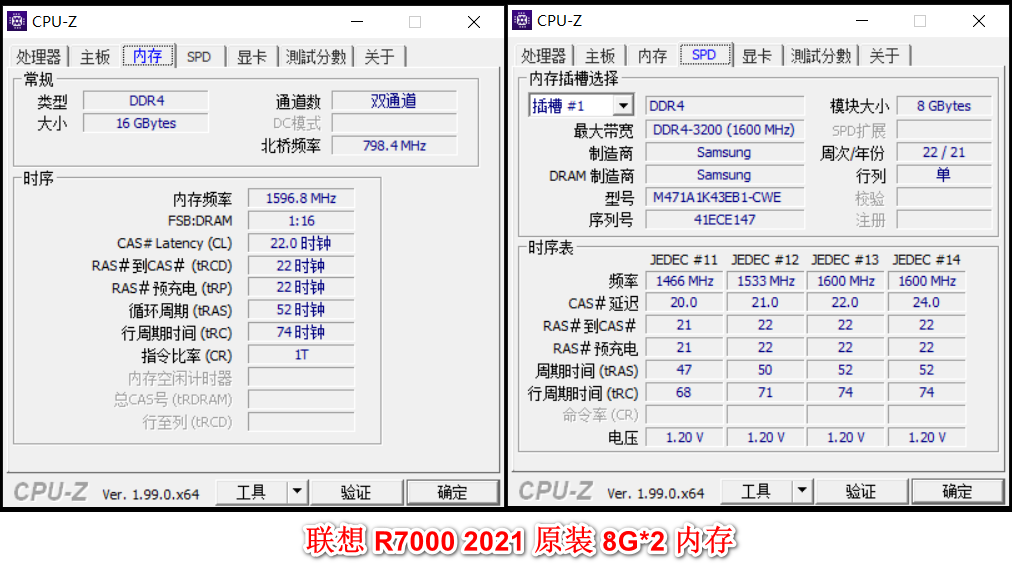Image resolution: width=1024 pixels, height=580 pixels.
Task: Click JEDEC #12 column header
Action: pyautogui.click(x=765, y=260)
